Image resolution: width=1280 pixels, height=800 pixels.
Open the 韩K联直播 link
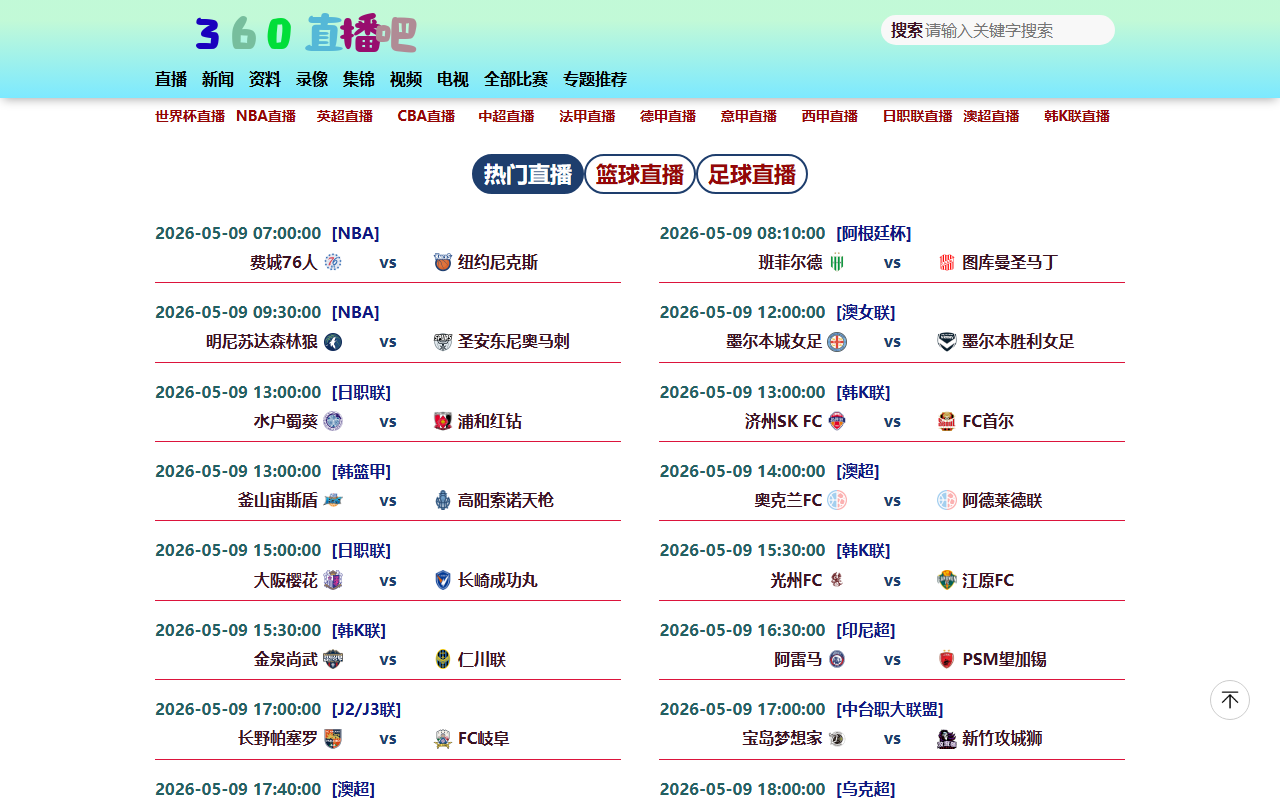pos(1077,116)
